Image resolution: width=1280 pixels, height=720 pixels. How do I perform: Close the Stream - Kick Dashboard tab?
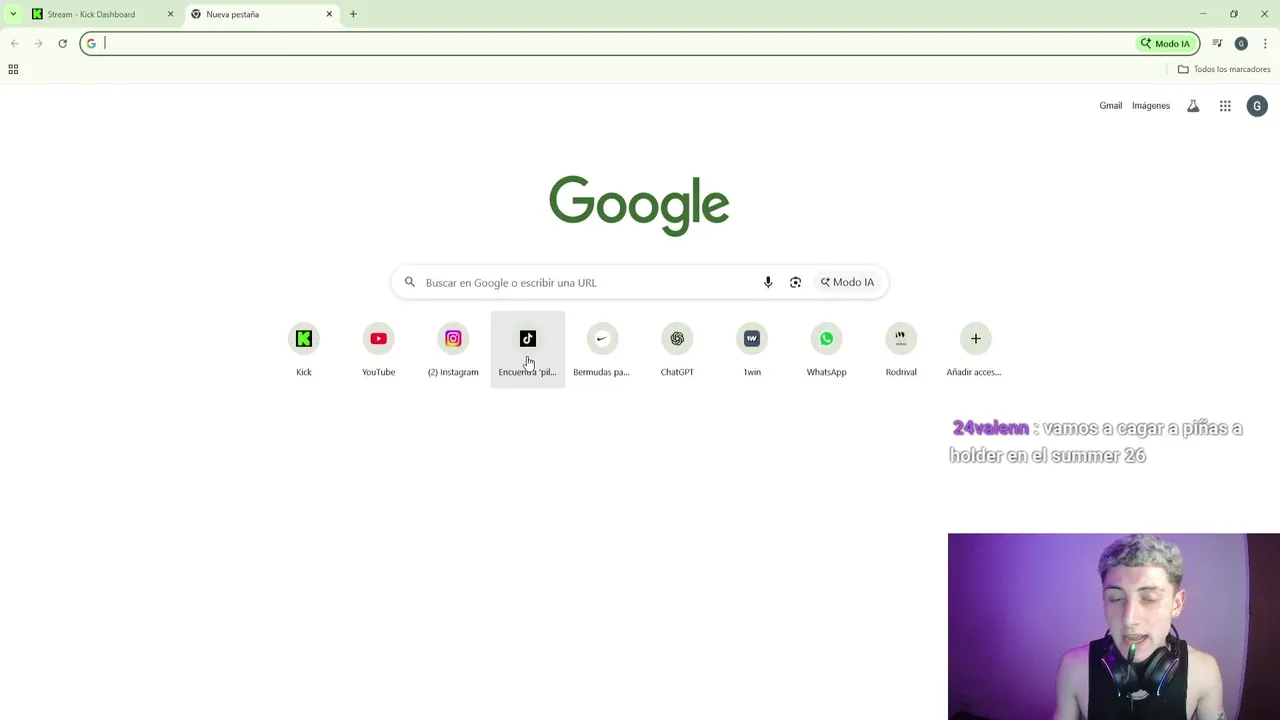pyautogui.click(x=170, y=14)
